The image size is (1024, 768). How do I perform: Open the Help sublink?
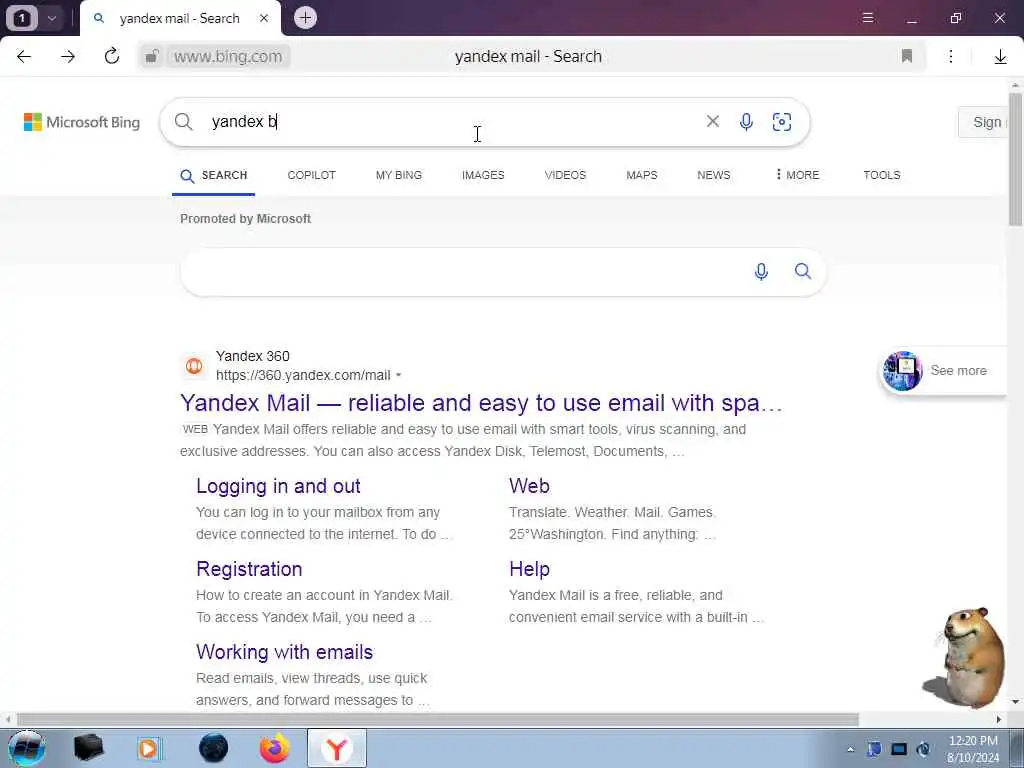[x=529, y=569]
